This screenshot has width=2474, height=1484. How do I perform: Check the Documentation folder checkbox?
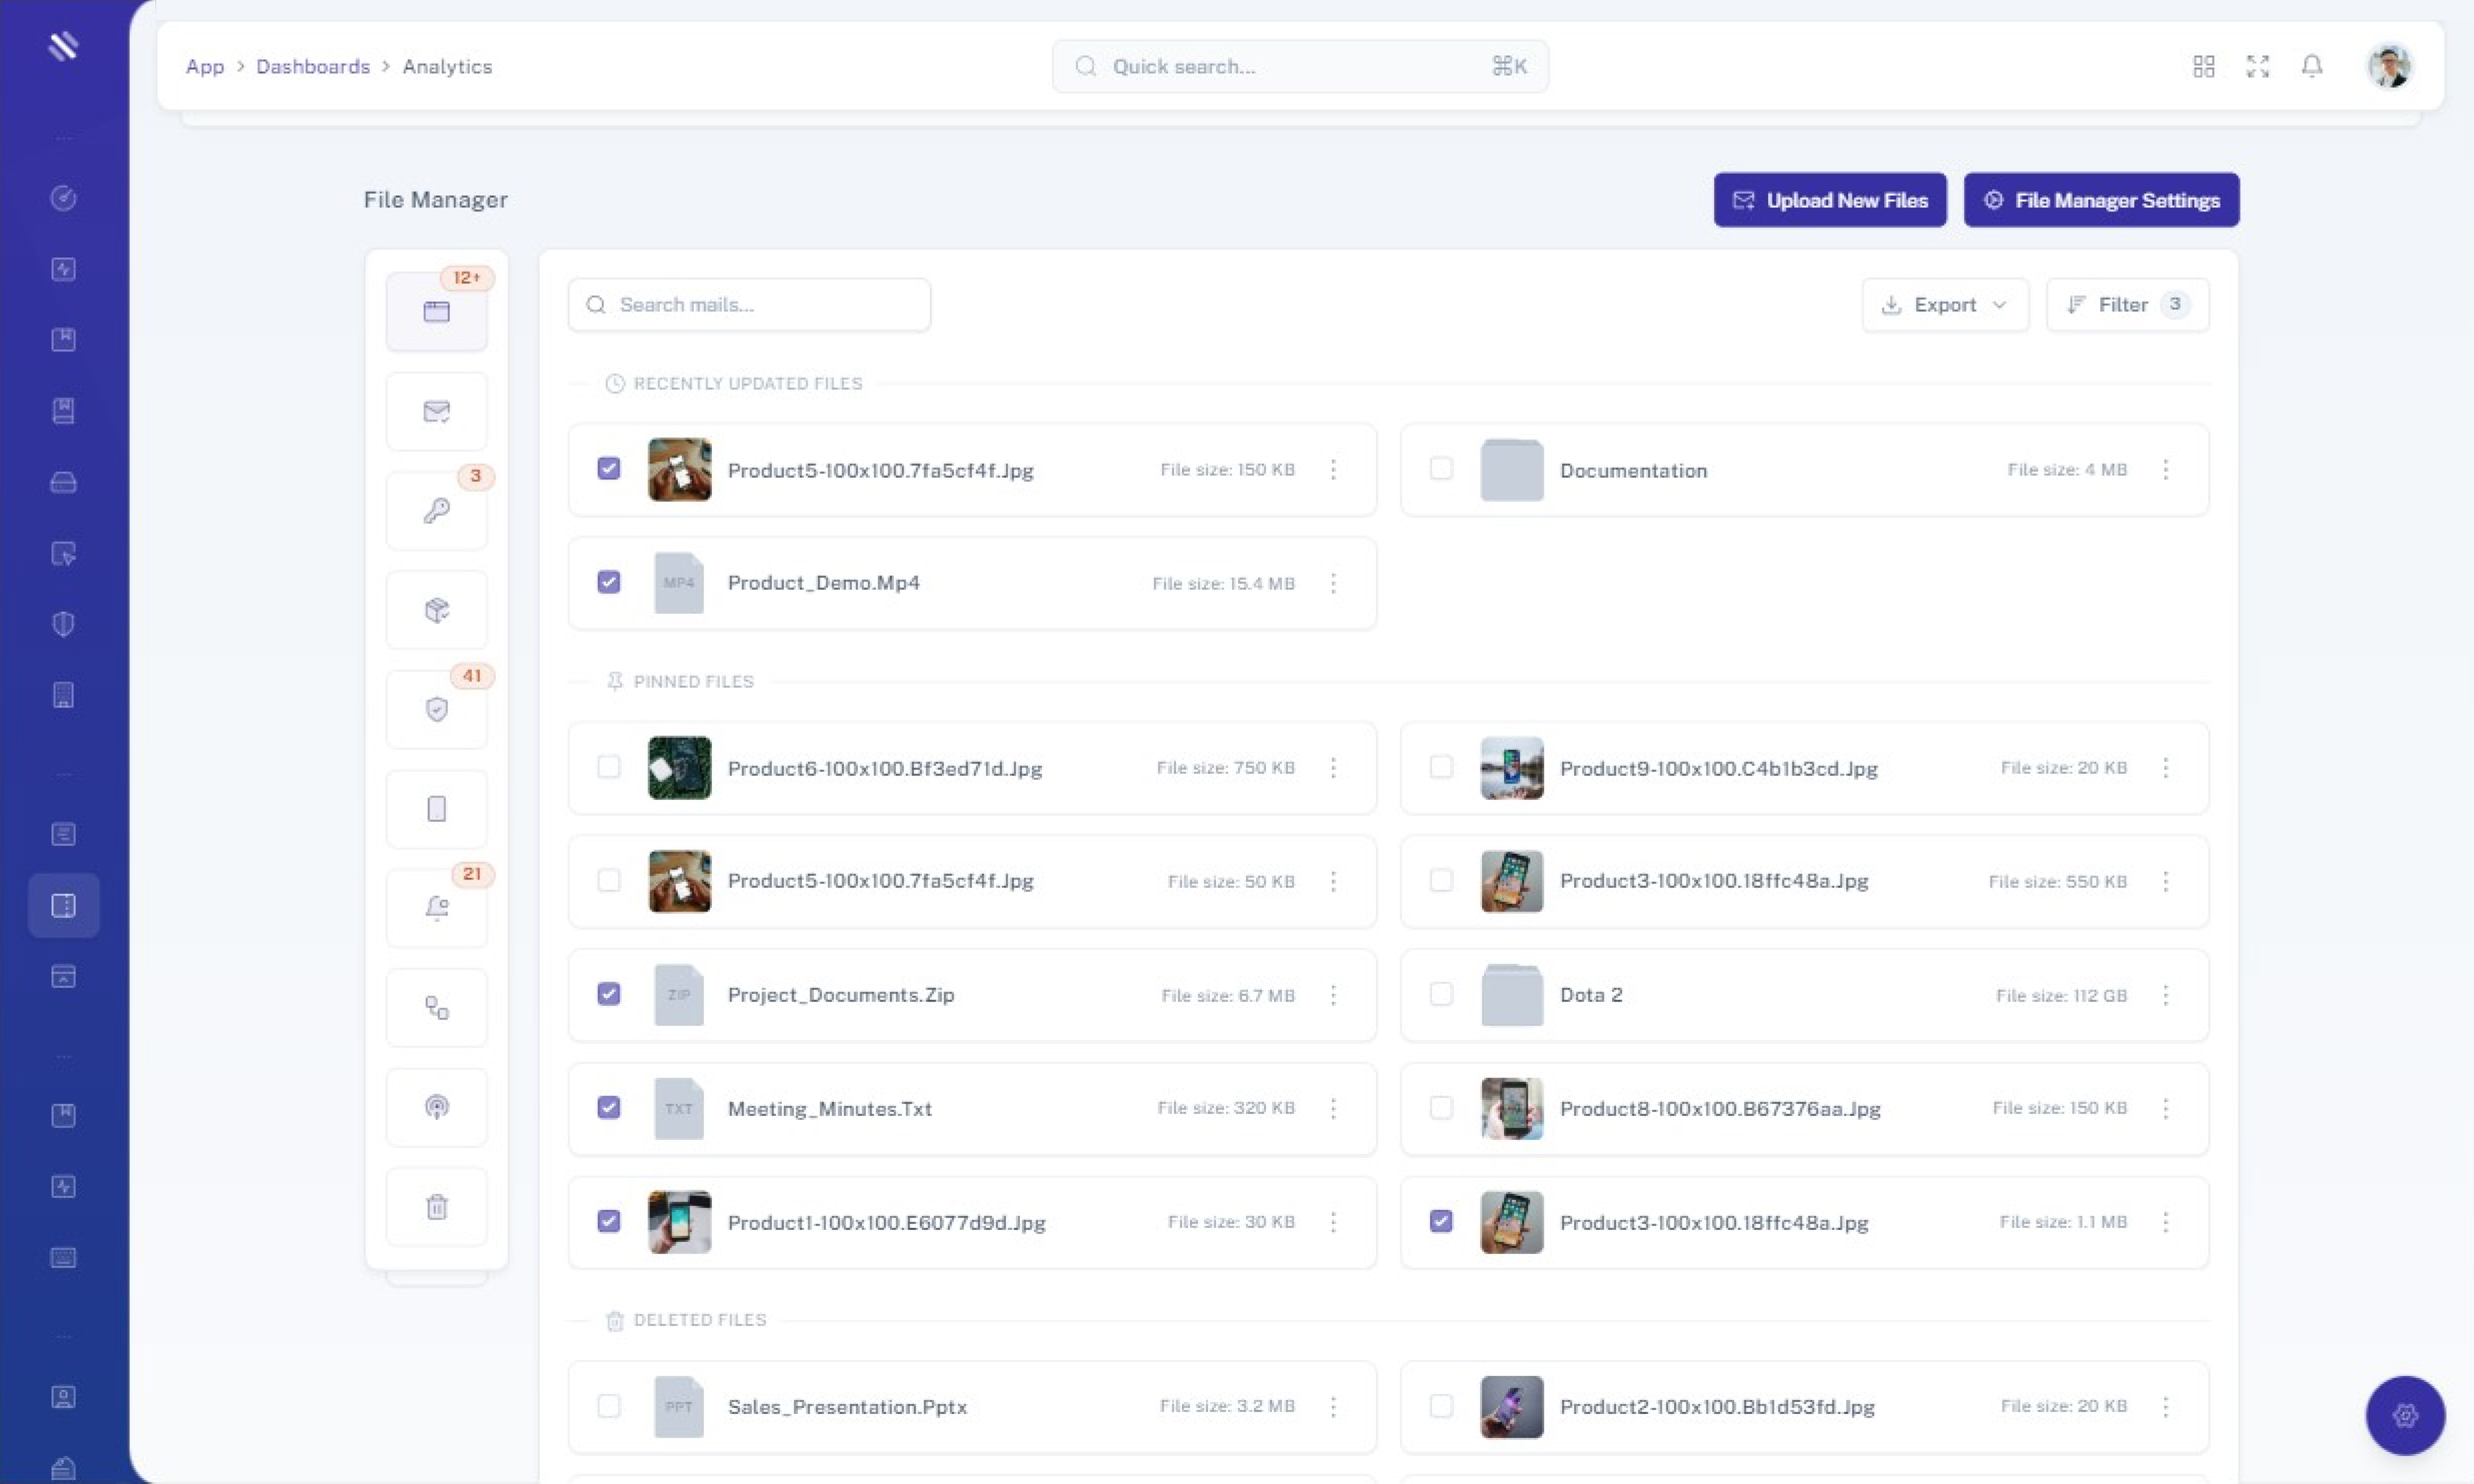click(1440, 468)
